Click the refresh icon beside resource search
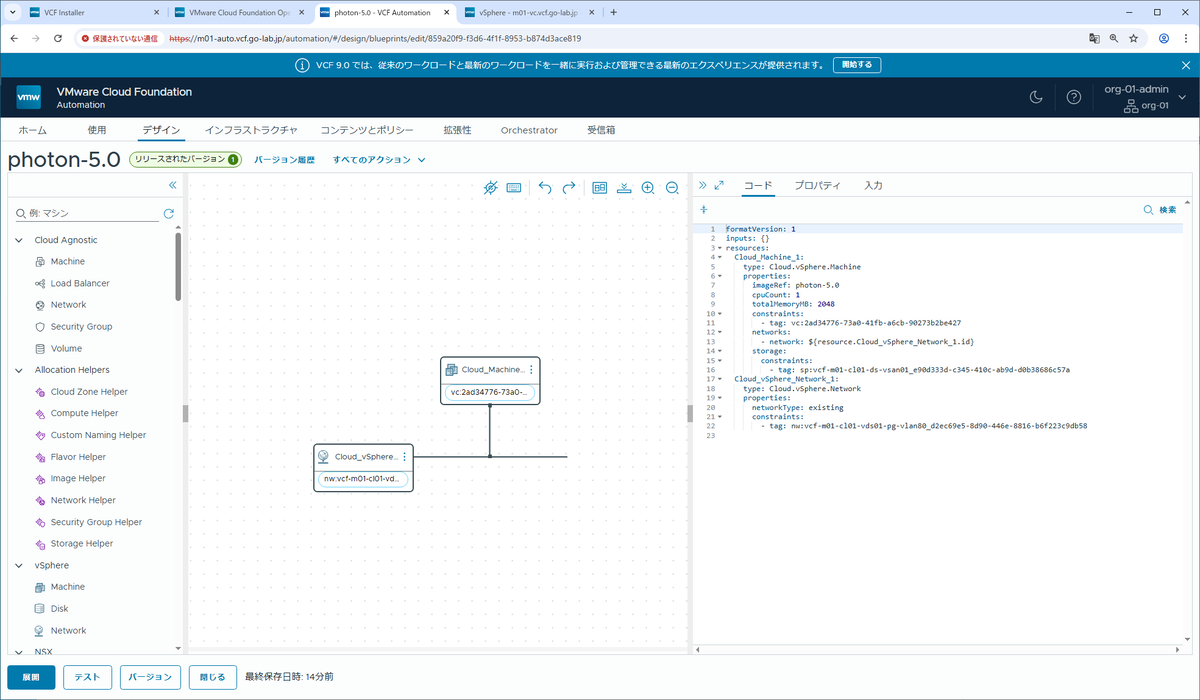 click(x=169, y=213)
